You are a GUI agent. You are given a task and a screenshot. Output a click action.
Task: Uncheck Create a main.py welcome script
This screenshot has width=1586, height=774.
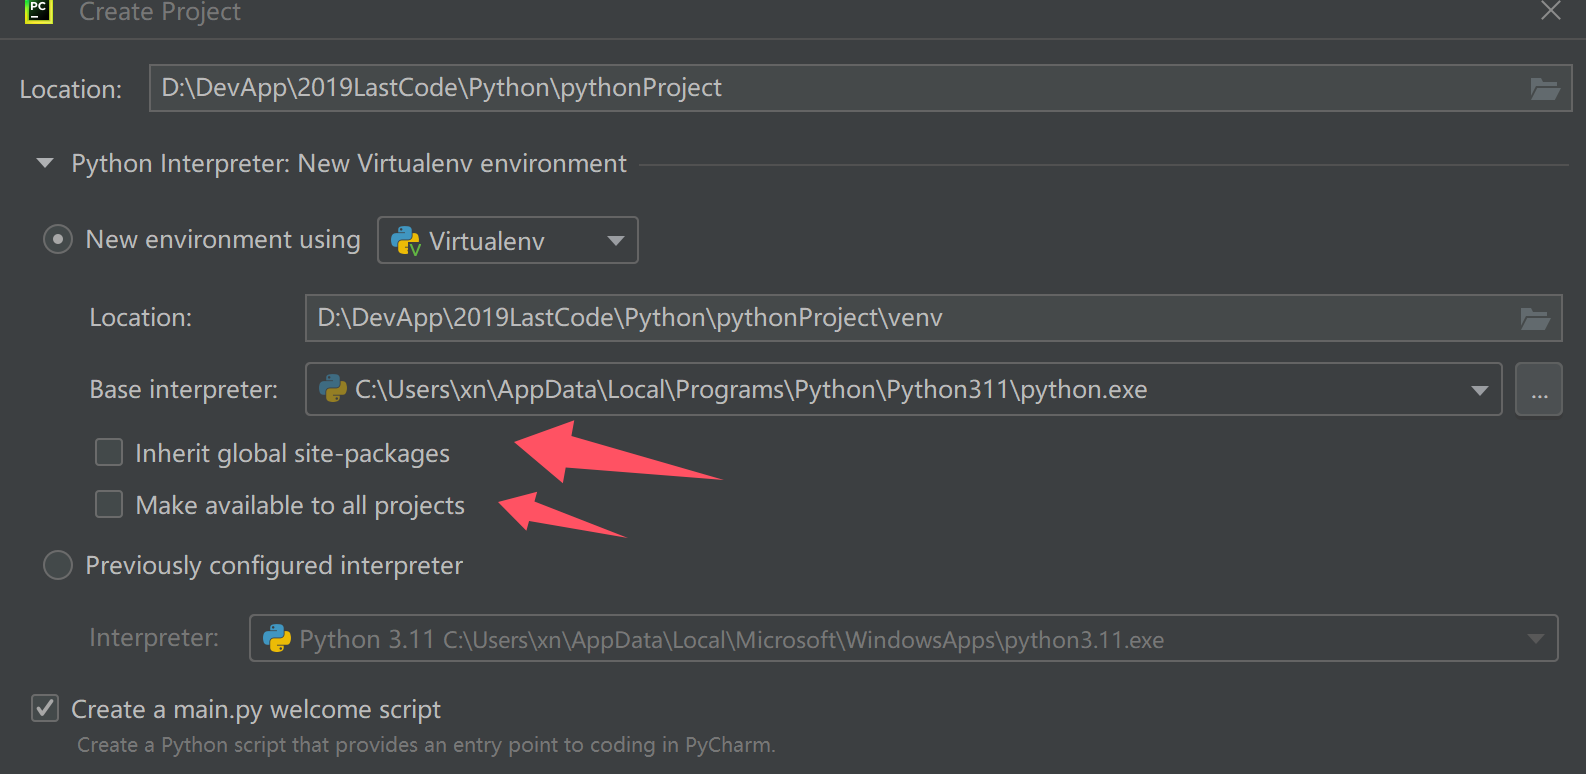coord(45,709)
